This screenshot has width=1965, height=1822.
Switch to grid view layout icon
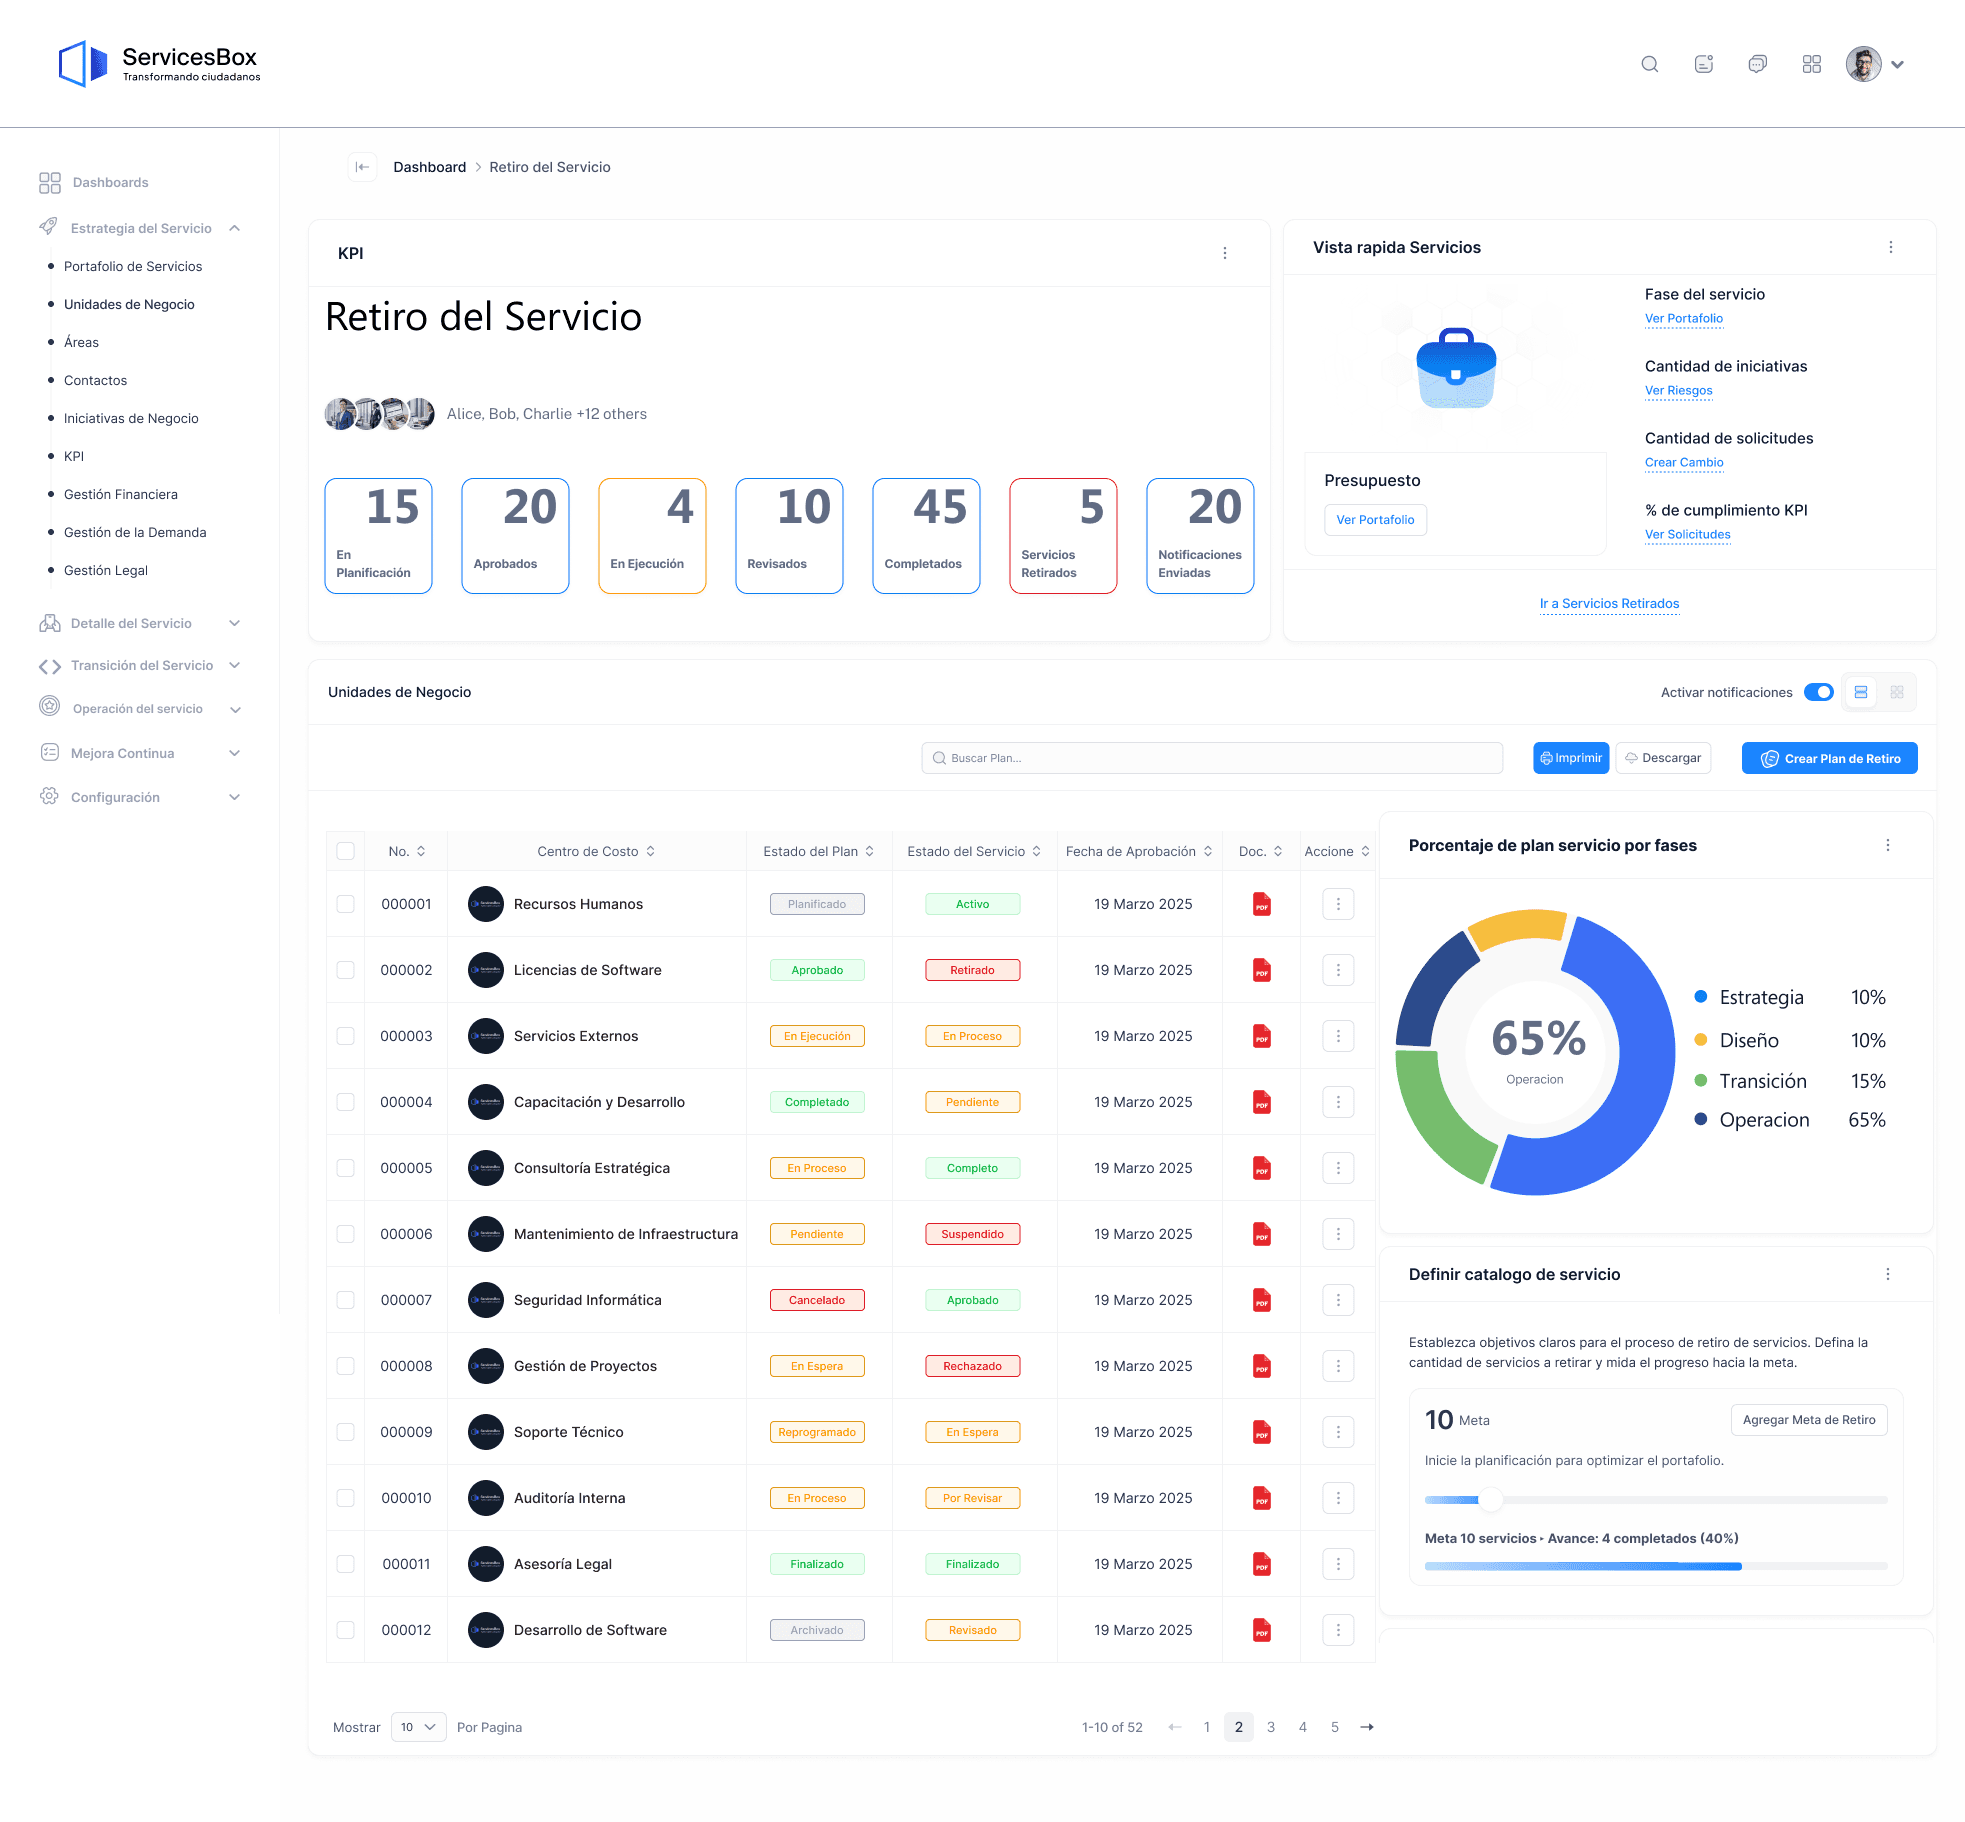1897,692
